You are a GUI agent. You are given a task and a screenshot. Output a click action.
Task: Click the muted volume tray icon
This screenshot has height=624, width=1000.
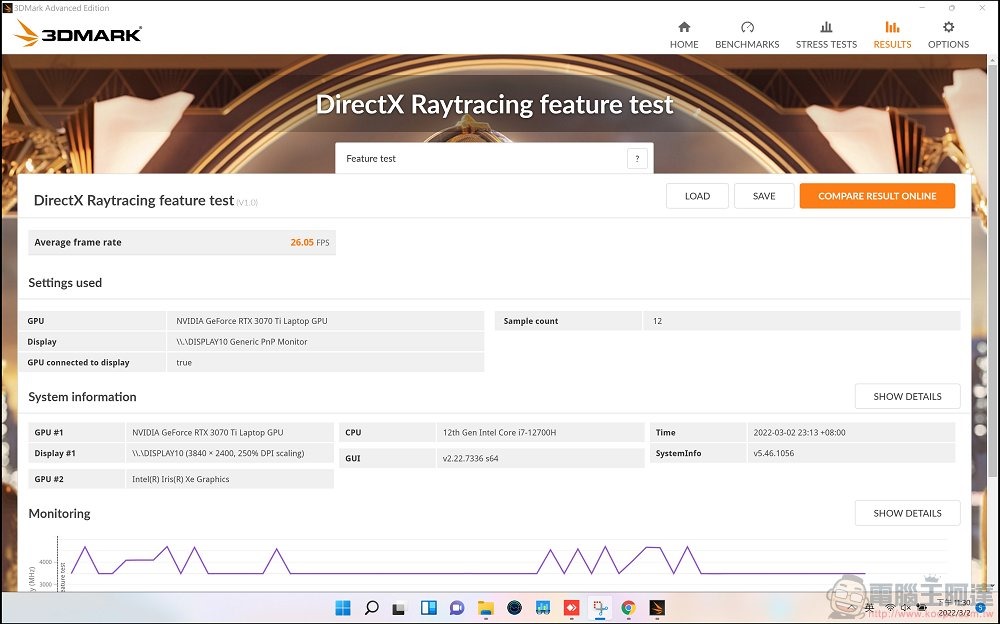tap(905, 607)
